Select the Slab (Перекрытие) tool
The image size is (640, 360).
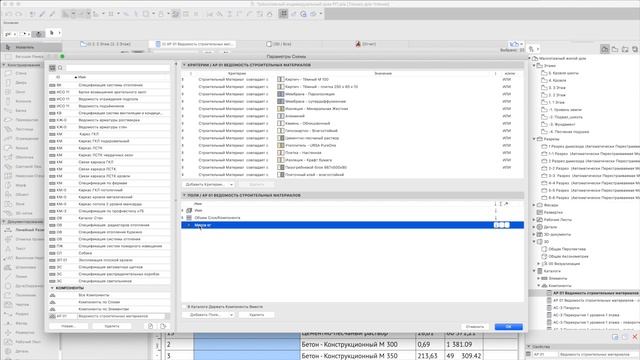coord(20,120)
